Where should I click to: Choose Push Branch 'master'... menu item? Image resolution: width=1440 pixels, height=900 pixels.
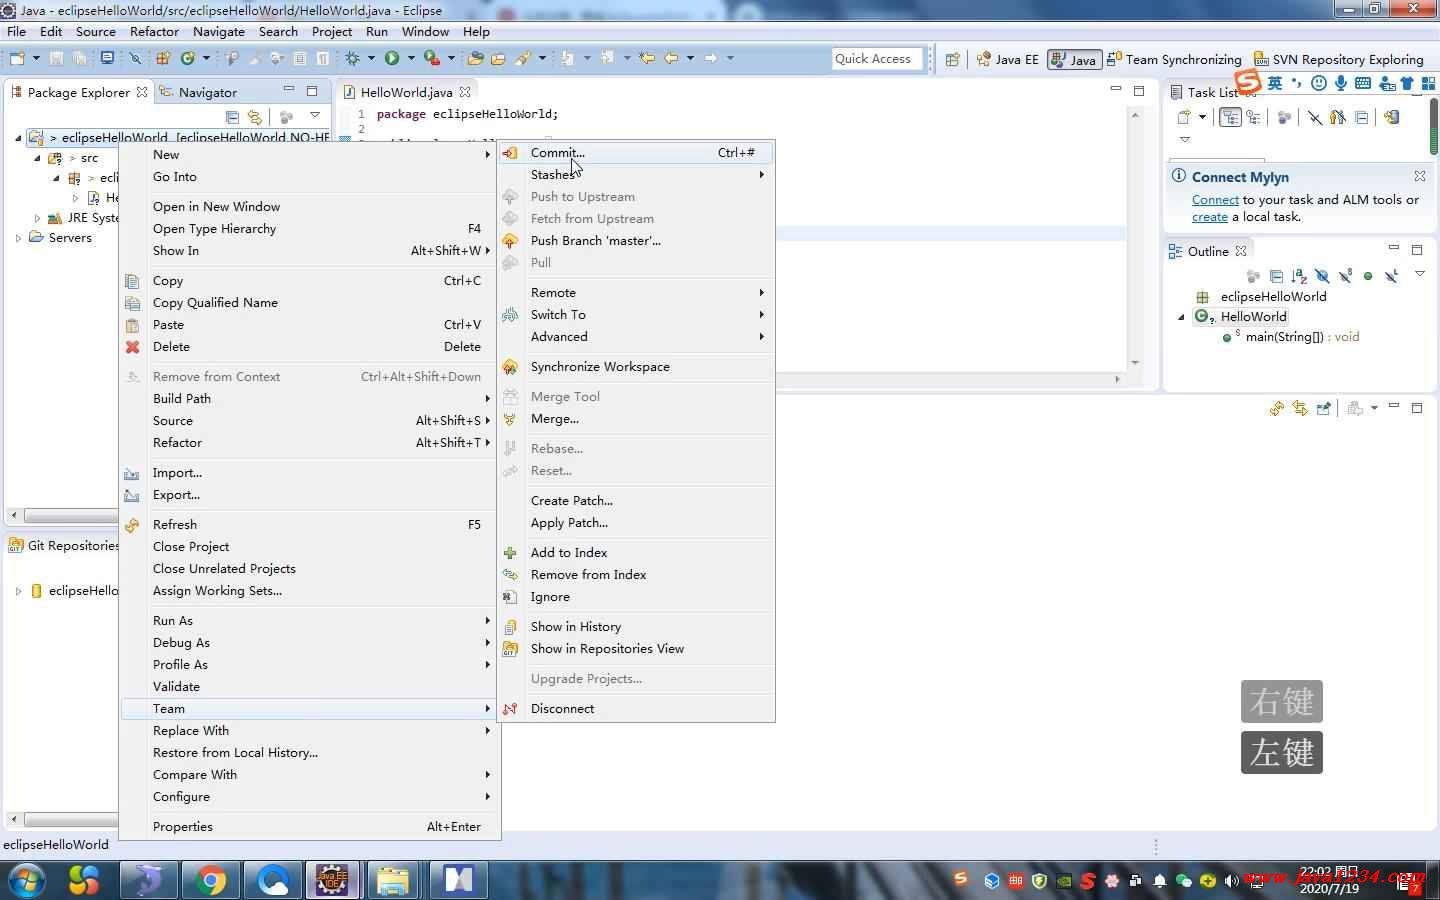(x=636, y=241)
